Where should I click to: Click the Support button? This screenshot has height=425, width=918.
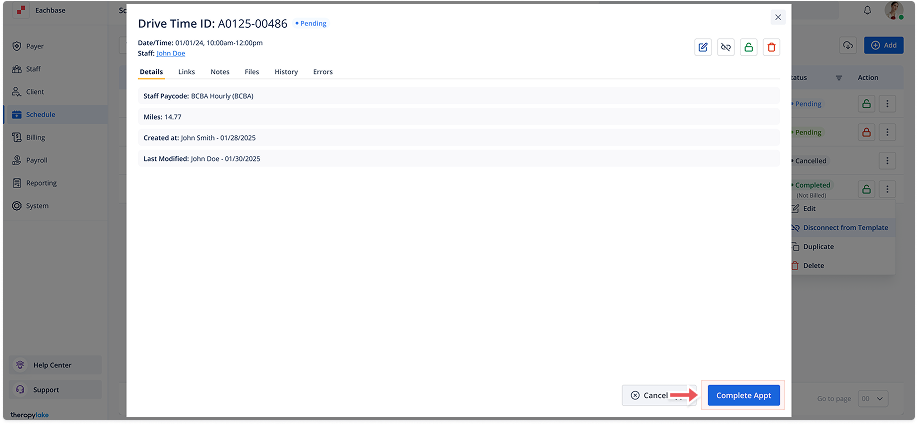tap(56, 390)
